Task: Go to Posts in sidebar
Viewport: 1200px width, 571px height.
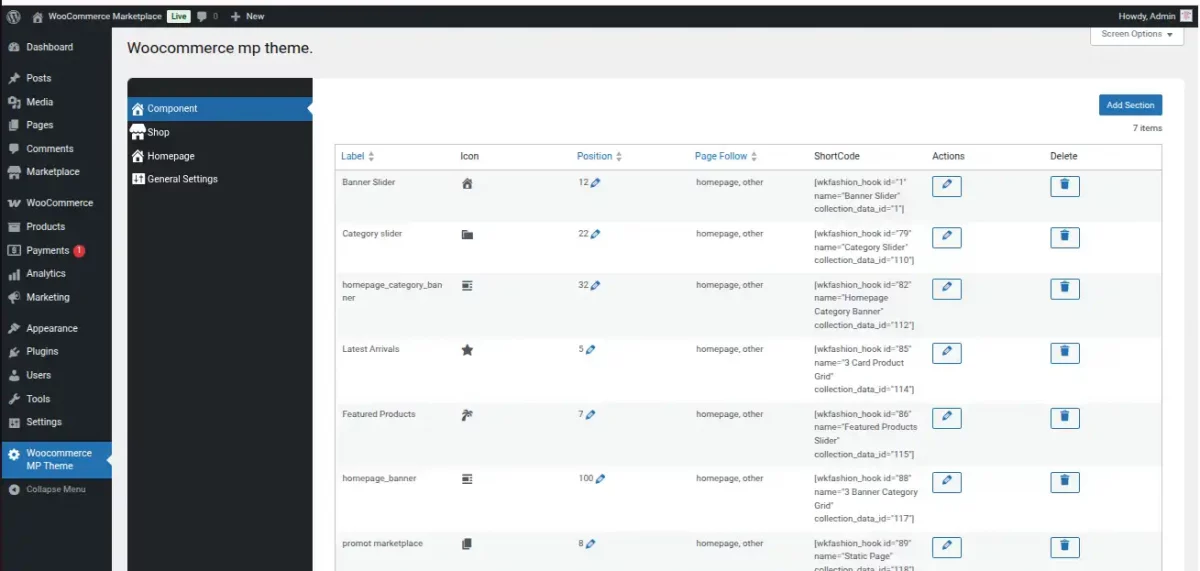Action: [38, 78]
